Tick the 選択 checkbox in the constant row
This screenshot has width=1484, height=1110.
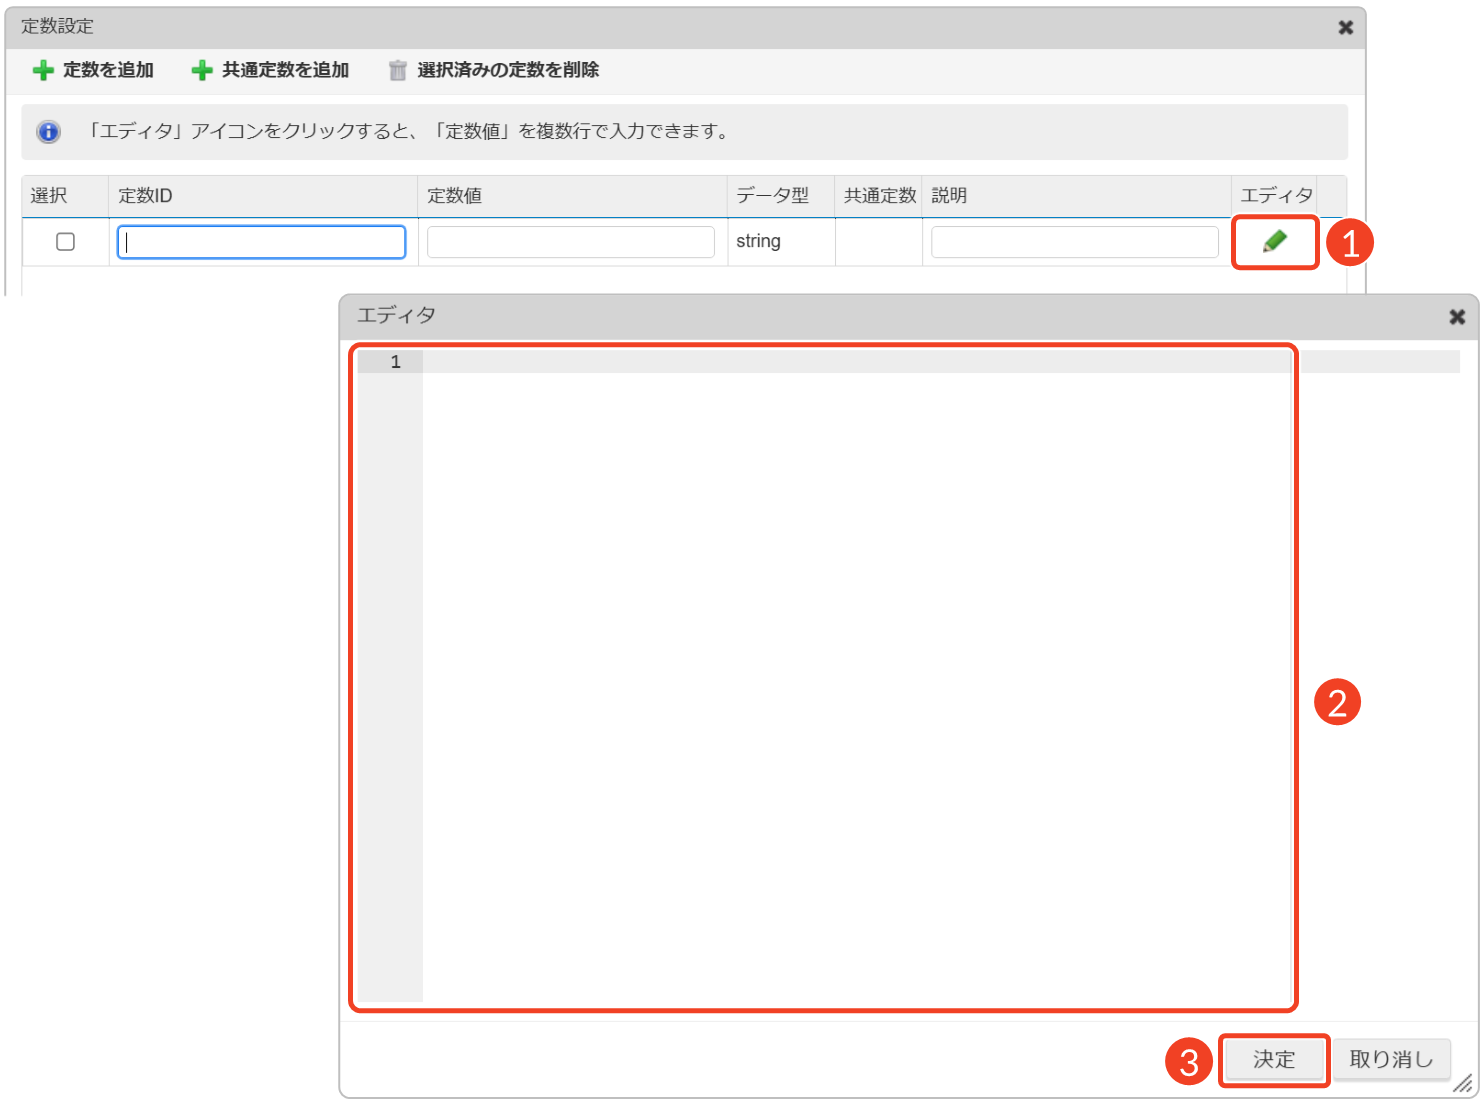pyautogui.click(x=66, y=242)
